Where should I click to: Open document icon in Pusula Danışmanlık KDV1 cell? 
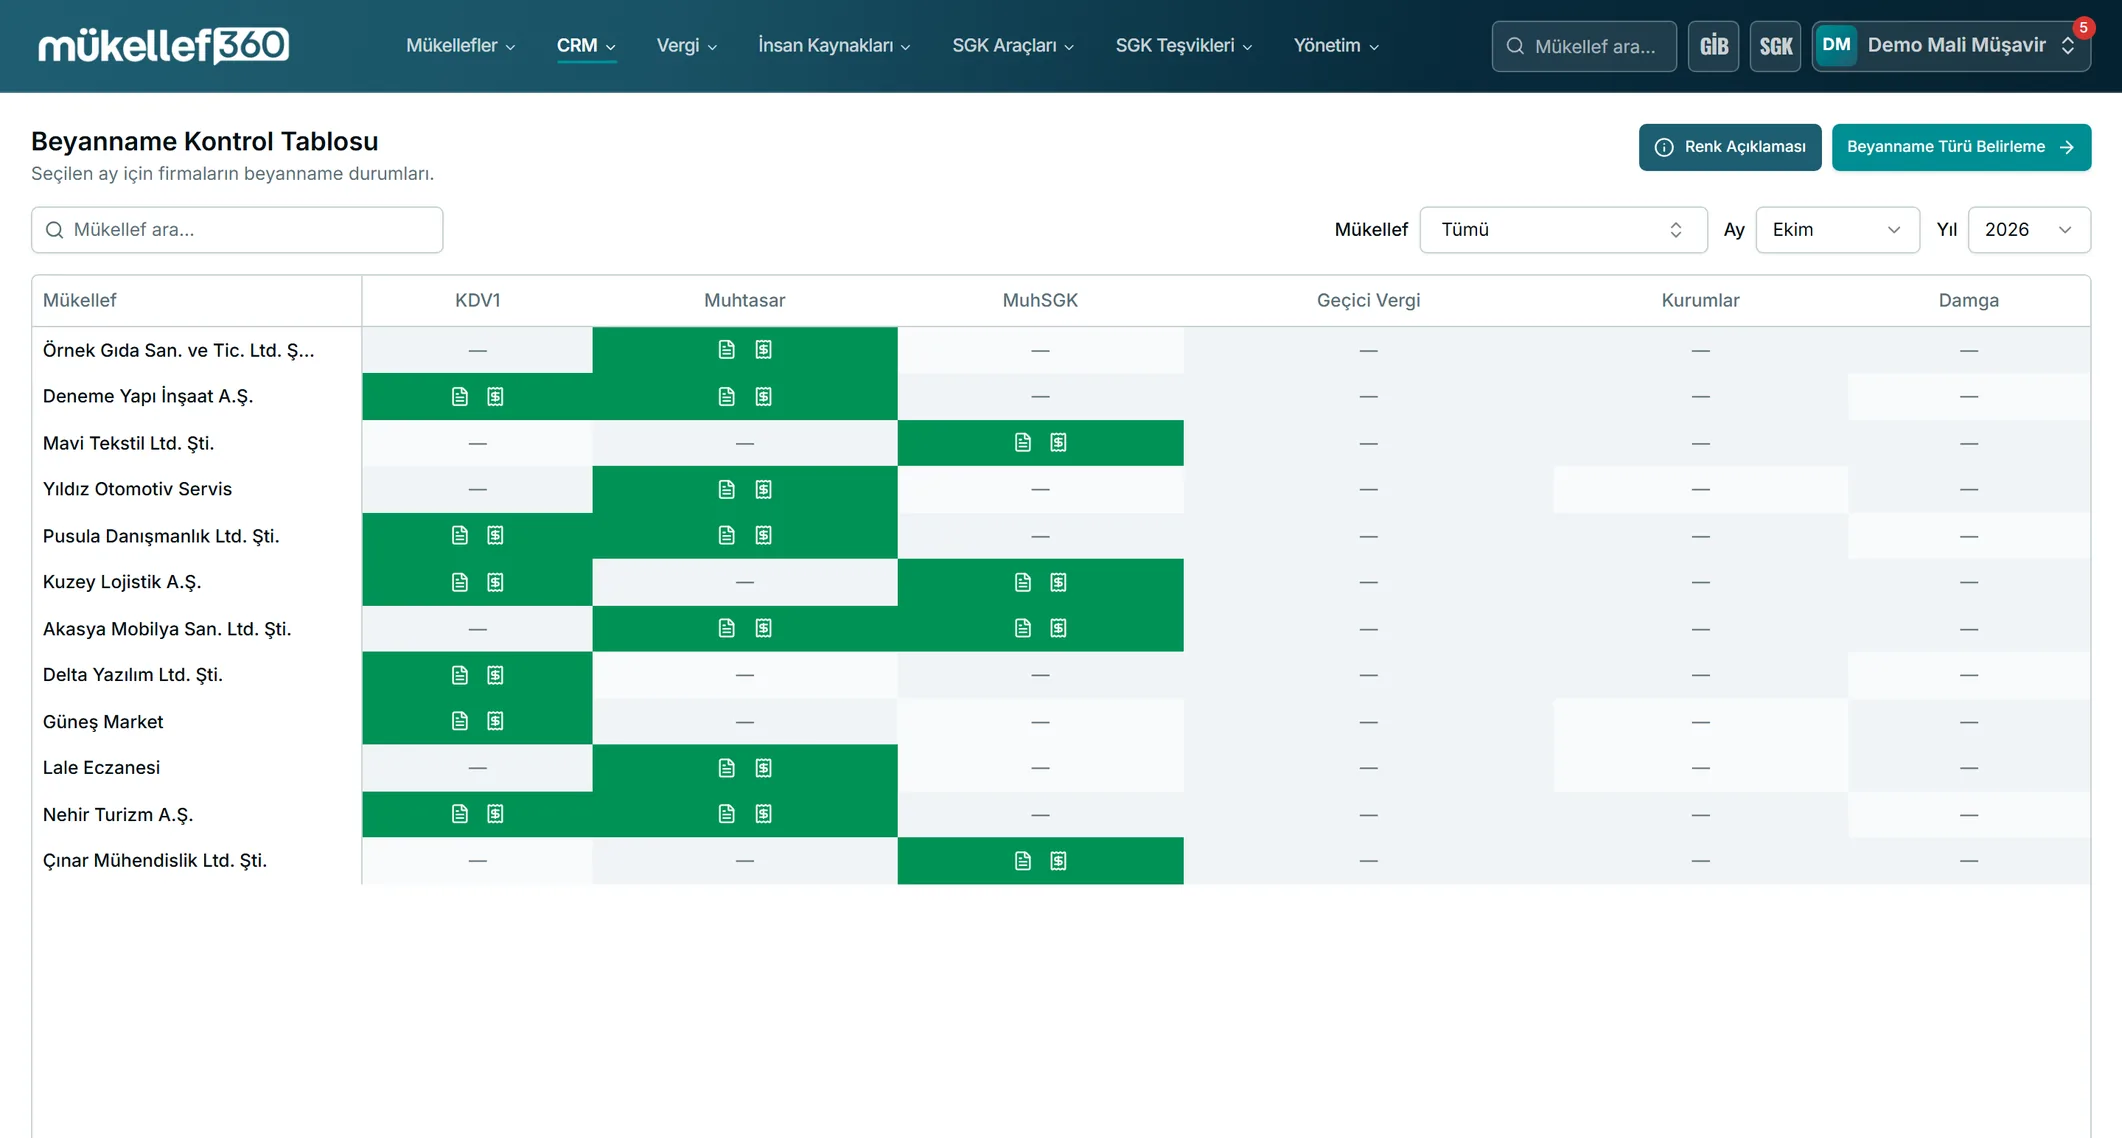(x=460, y=536)
